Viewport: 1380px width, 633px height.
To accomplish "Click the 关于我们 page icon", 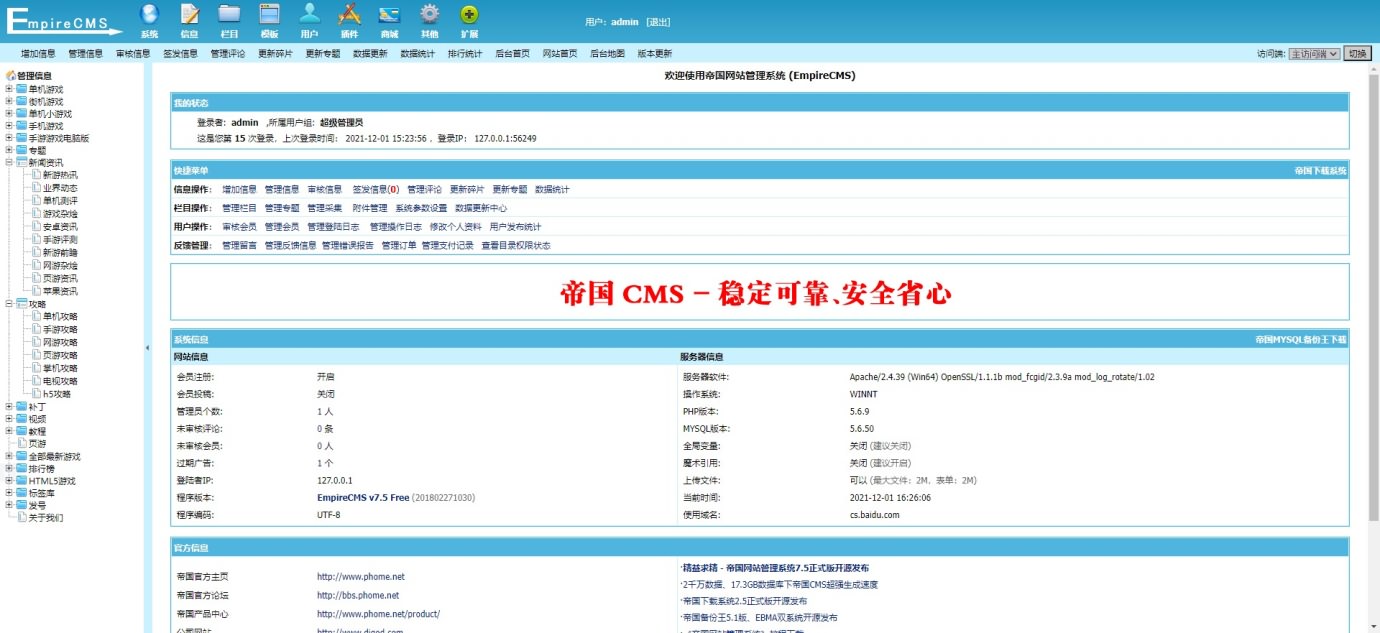I will [x=22, y=517].
